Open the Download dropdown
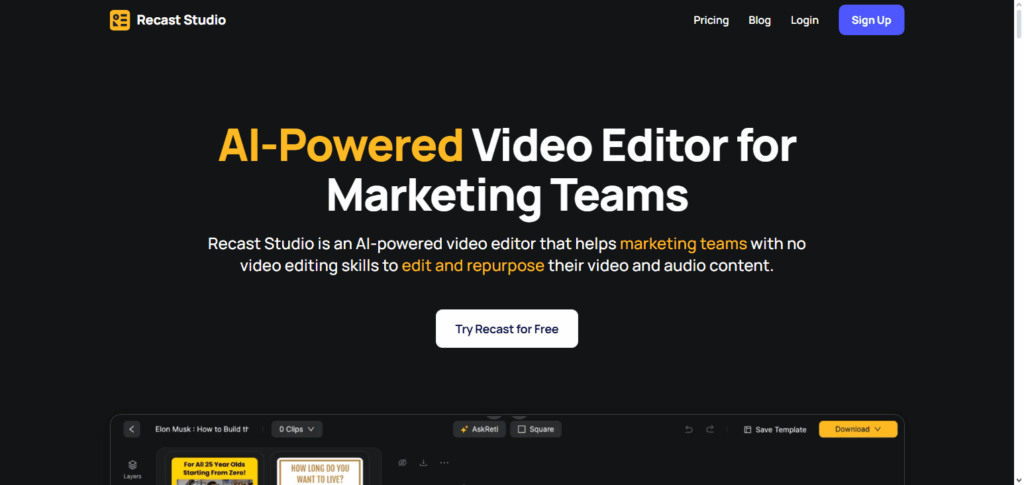1024x485 pixels. click(858, 429)
